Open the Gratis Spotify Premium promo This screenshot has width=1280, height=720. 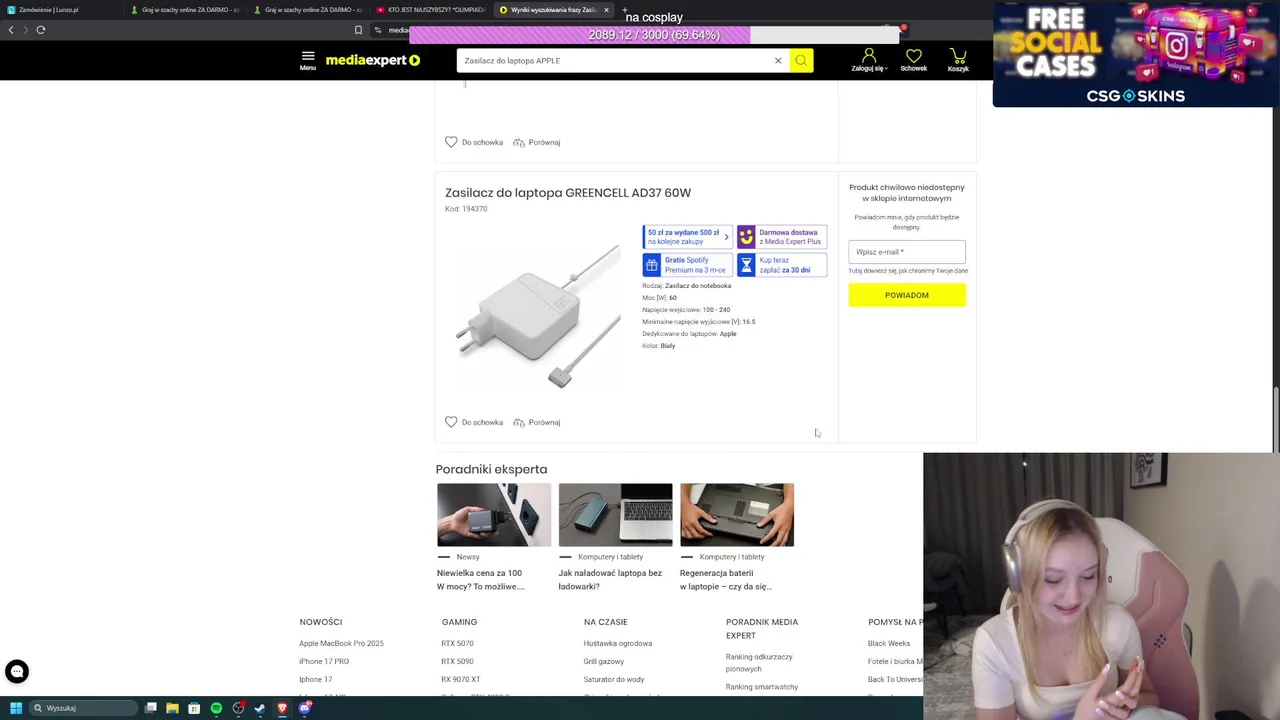click(687, 265)
